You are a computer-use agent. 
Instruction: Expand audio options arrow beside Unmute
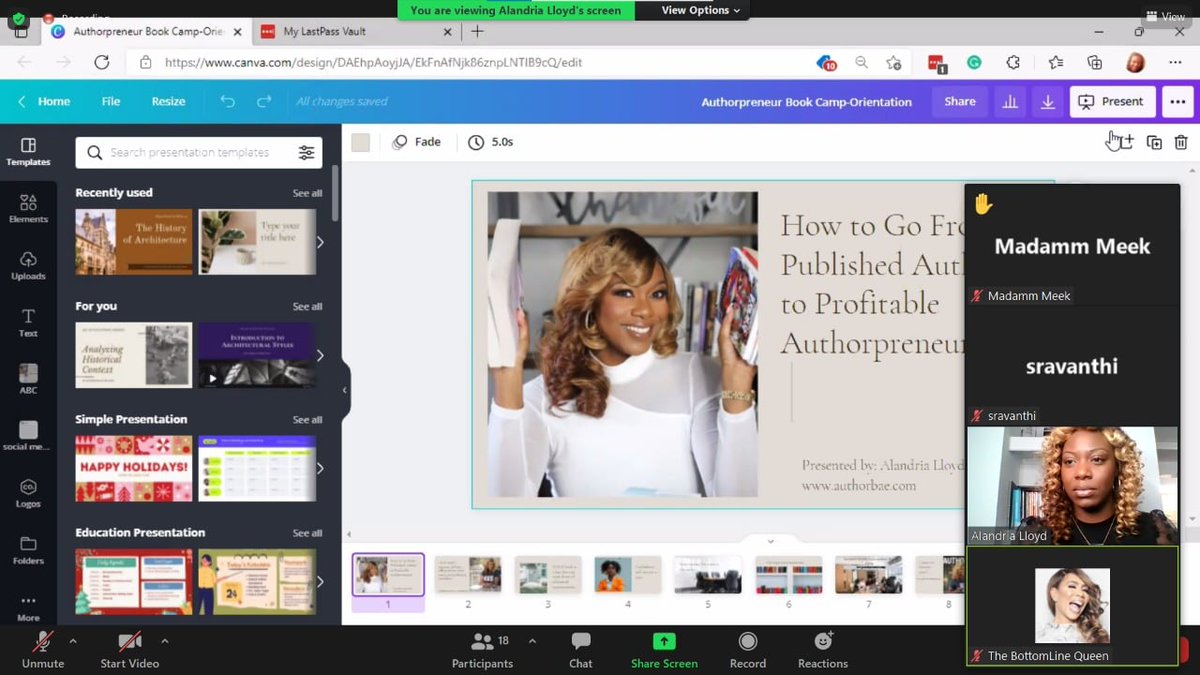tap(73, 640)
